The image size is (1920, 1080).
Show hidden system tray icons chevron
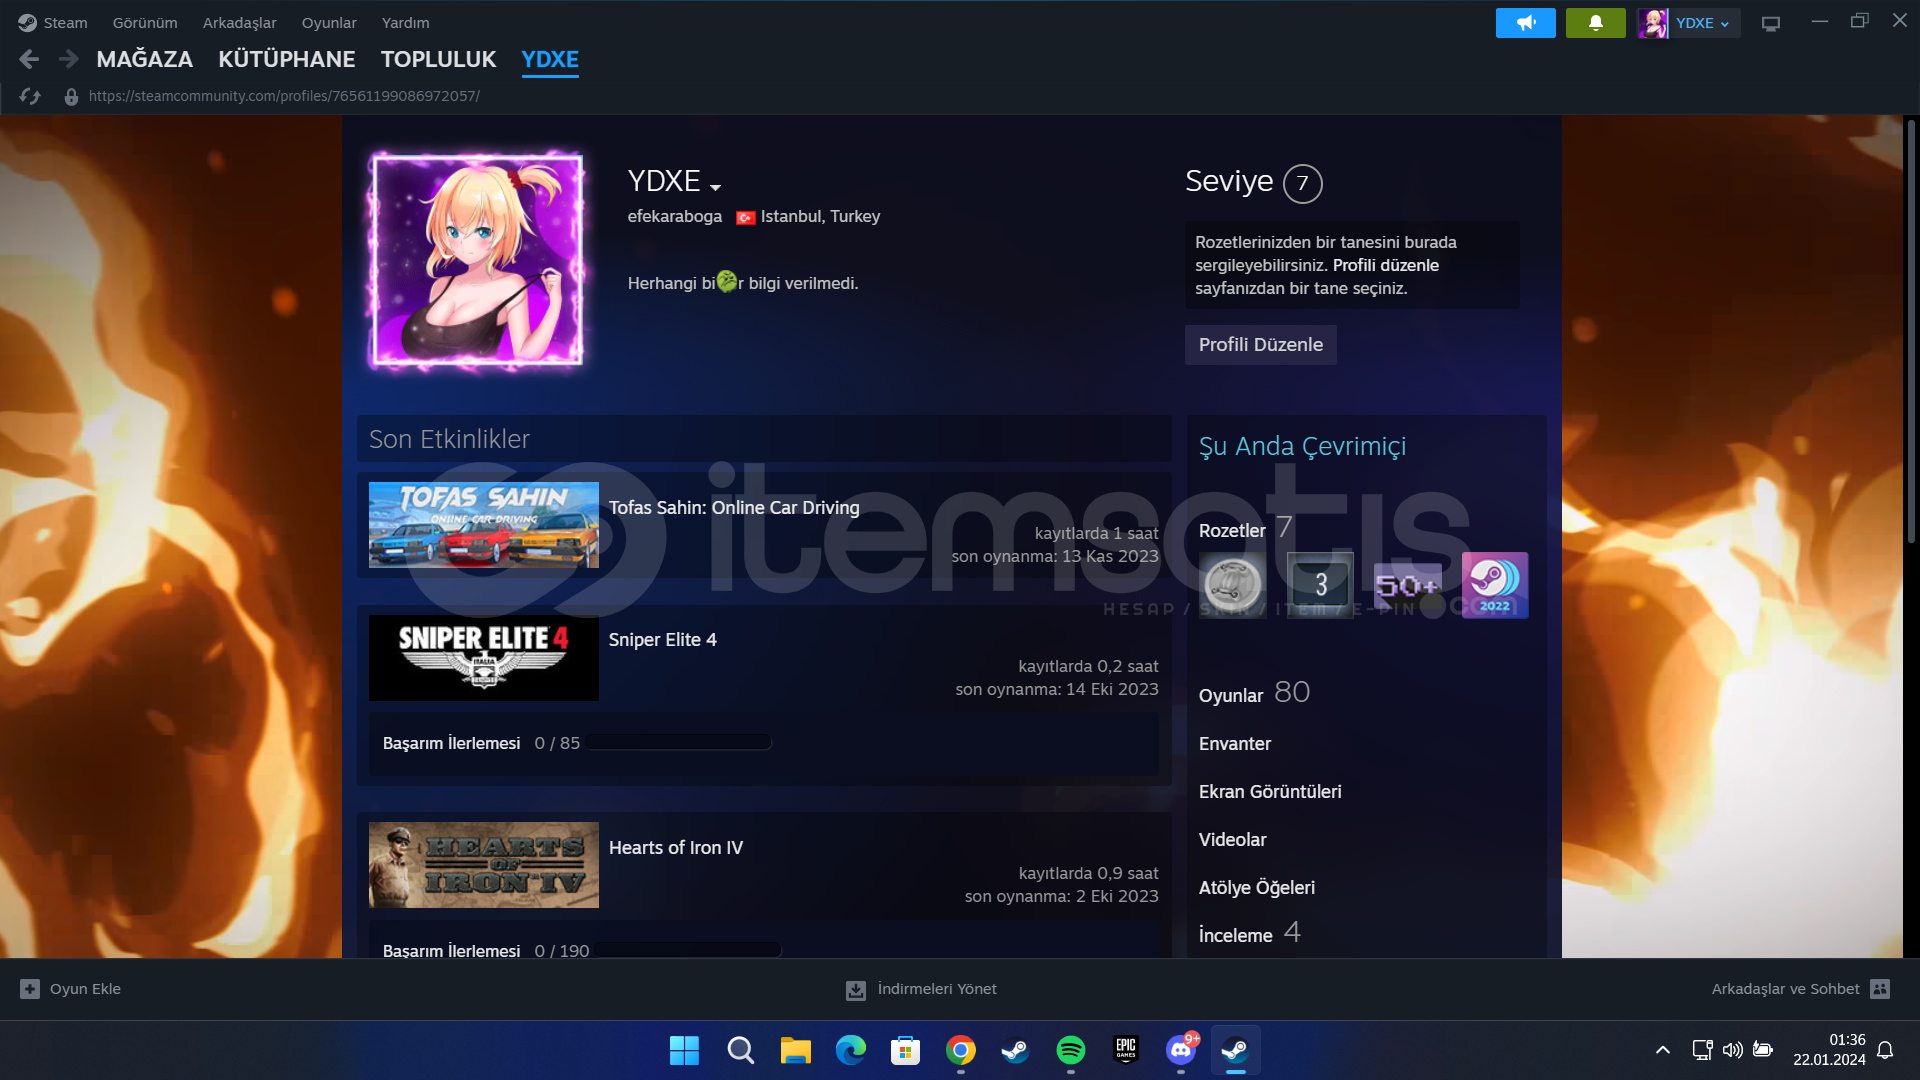1662,1050
